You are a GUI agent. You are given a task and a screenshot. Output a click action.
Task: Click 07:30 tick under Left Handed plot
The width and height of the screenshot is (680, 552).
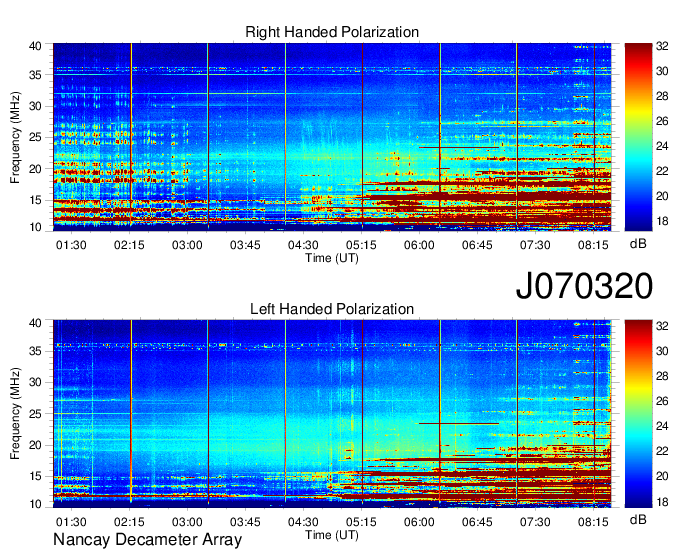coord(536,522)
